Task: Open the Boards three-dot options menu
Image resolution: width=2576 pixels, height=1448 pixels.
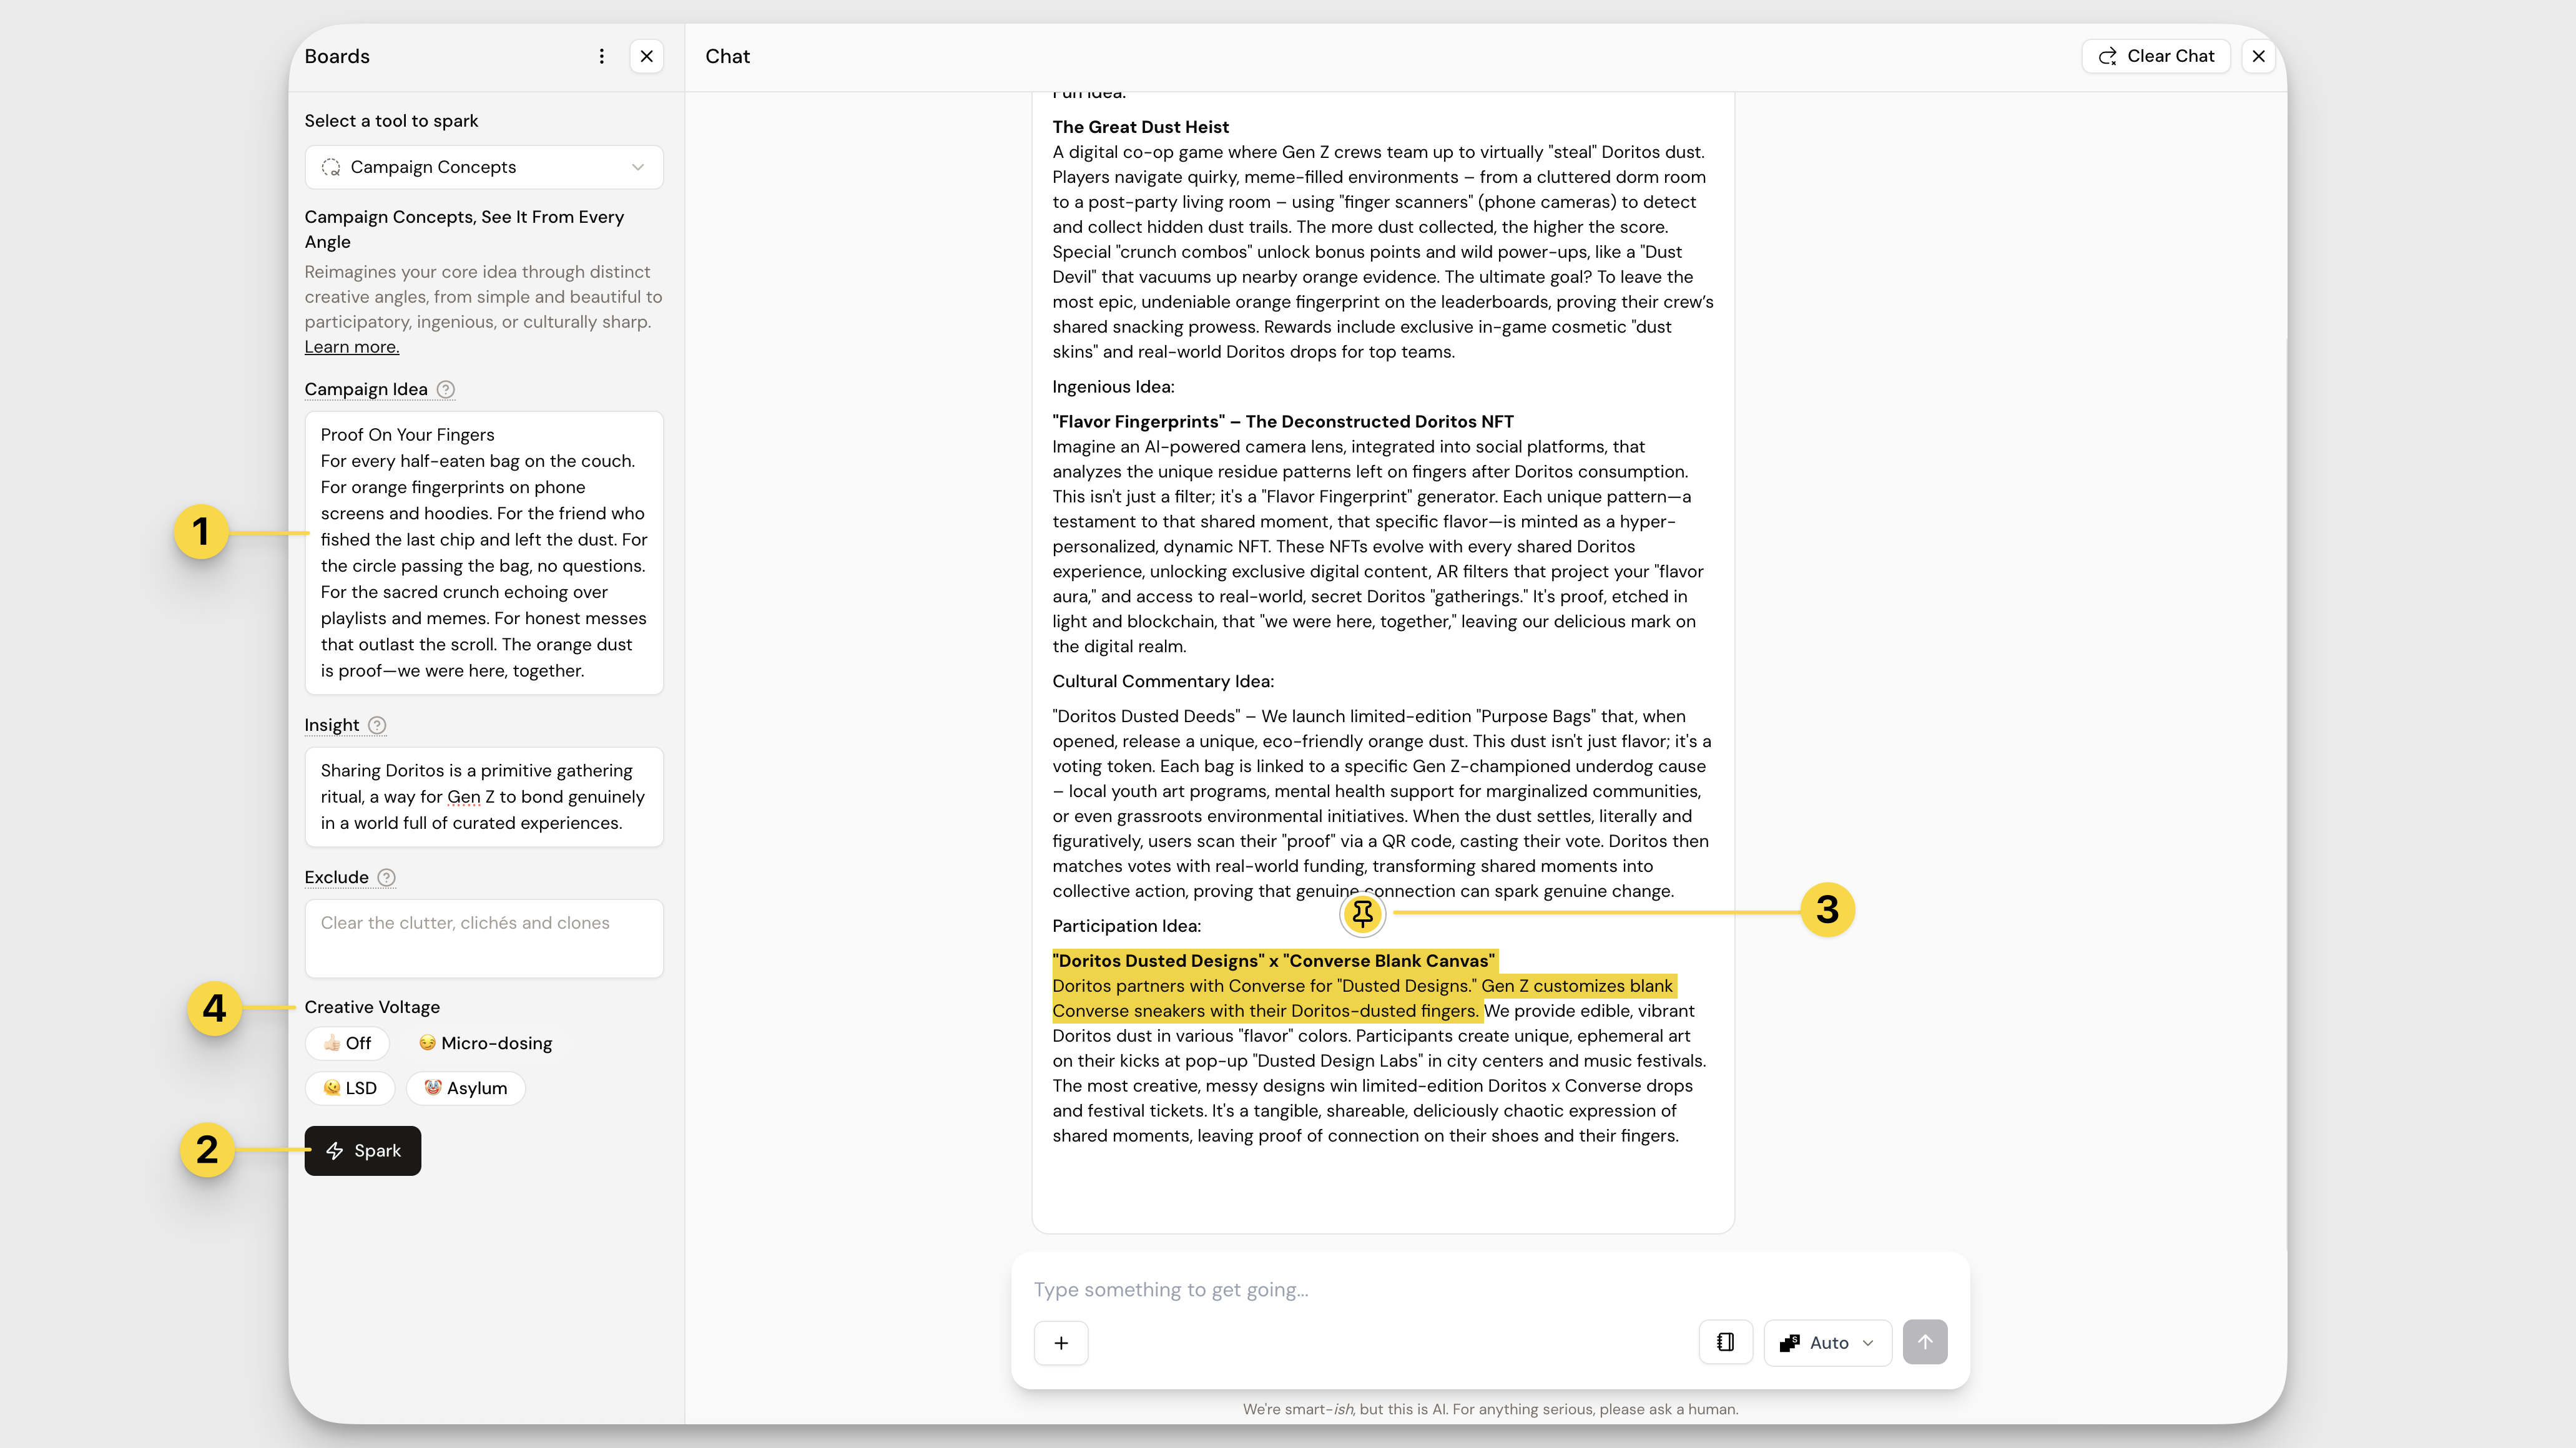Action: pos(601,56)
